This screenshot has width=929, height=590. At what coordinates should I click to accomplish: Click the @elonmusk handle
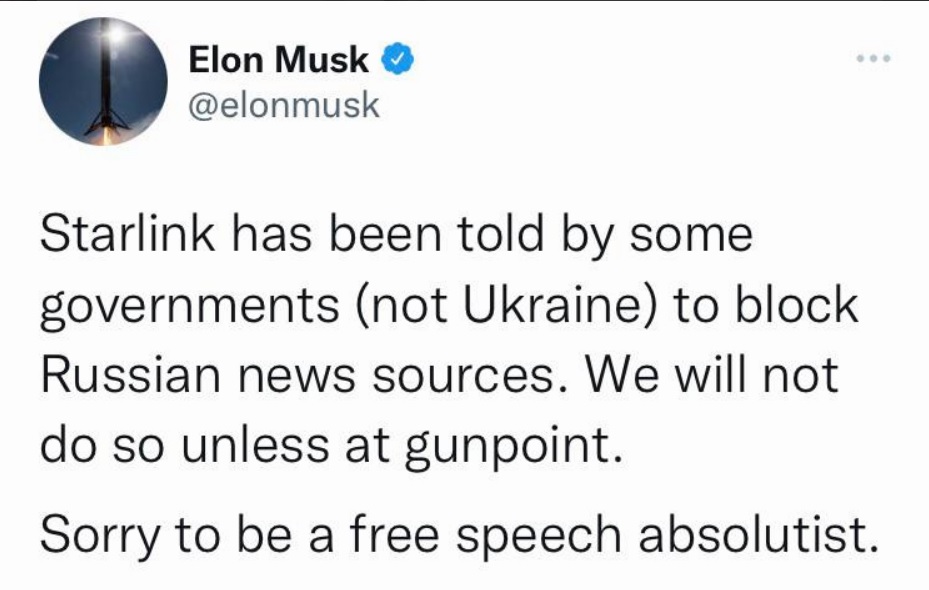click(284, 105)
